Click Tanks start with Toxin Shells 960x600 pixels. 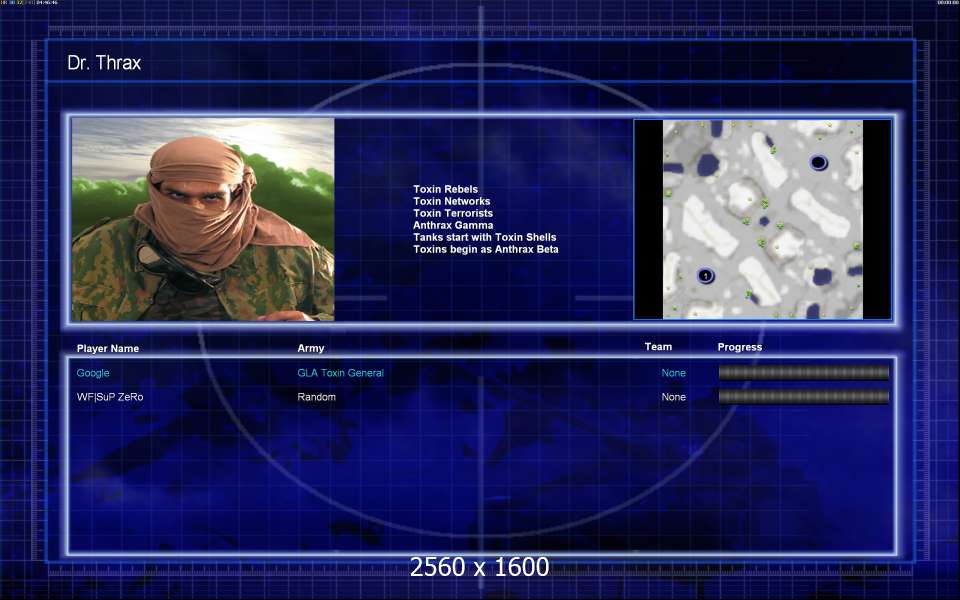(x=484, y=237)
